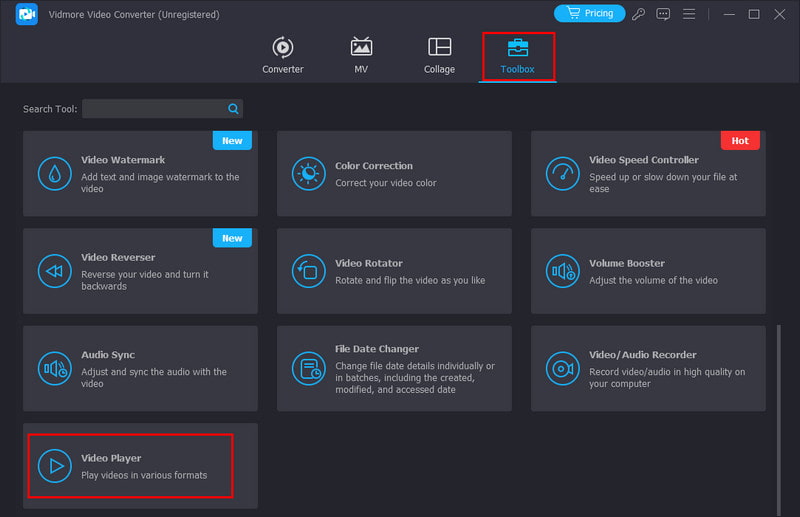Viewport: 800px width, 517px height.
Task: Click the Pricing button
Action: click(x=589, y=14)
